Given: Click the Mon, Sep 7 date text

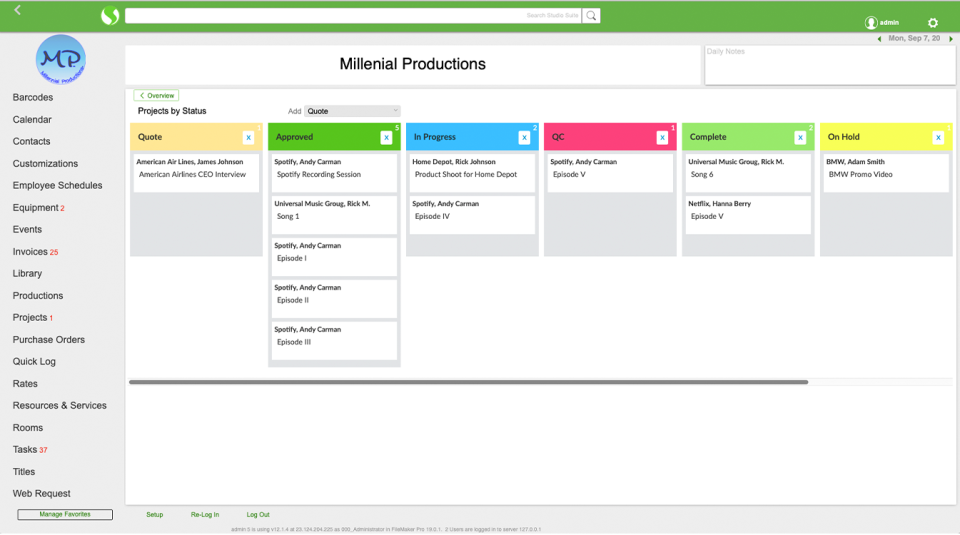Looking at the screenshot, I should (914, 39).
